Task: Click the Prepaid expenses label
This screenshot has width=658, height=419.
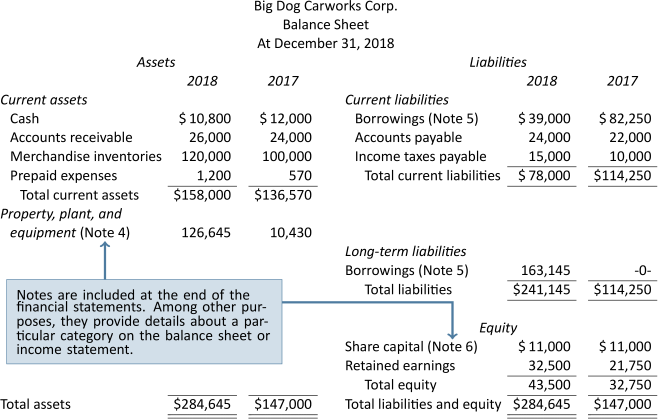Action: tap(63, 175)
